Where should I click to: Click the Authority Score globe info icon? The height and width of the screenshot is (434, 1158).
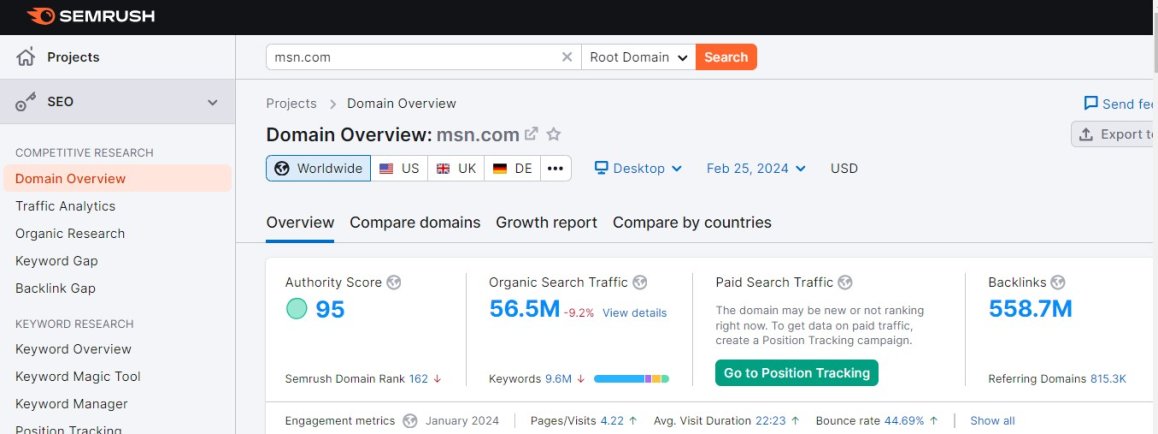394,282
